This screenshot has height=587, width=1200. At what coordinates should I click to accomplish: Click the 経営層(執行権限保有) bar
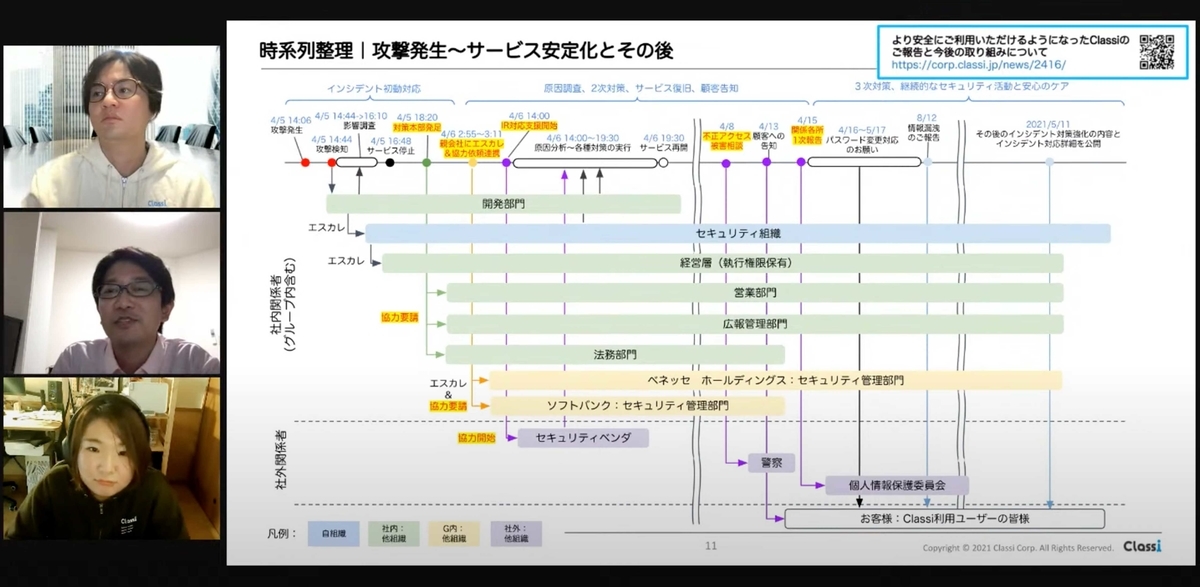click(x=722, y=263)
